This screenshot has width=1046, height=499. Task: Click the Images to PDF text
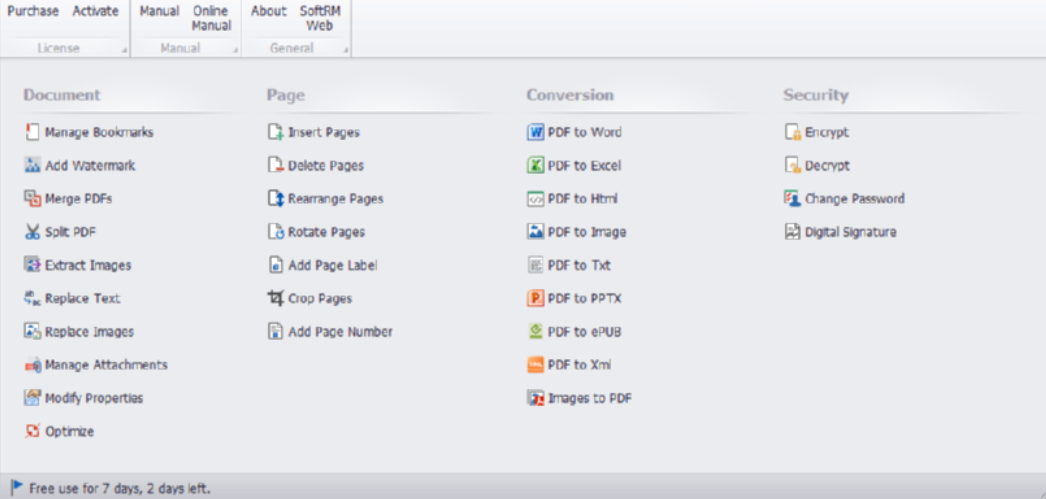point(590,398)
